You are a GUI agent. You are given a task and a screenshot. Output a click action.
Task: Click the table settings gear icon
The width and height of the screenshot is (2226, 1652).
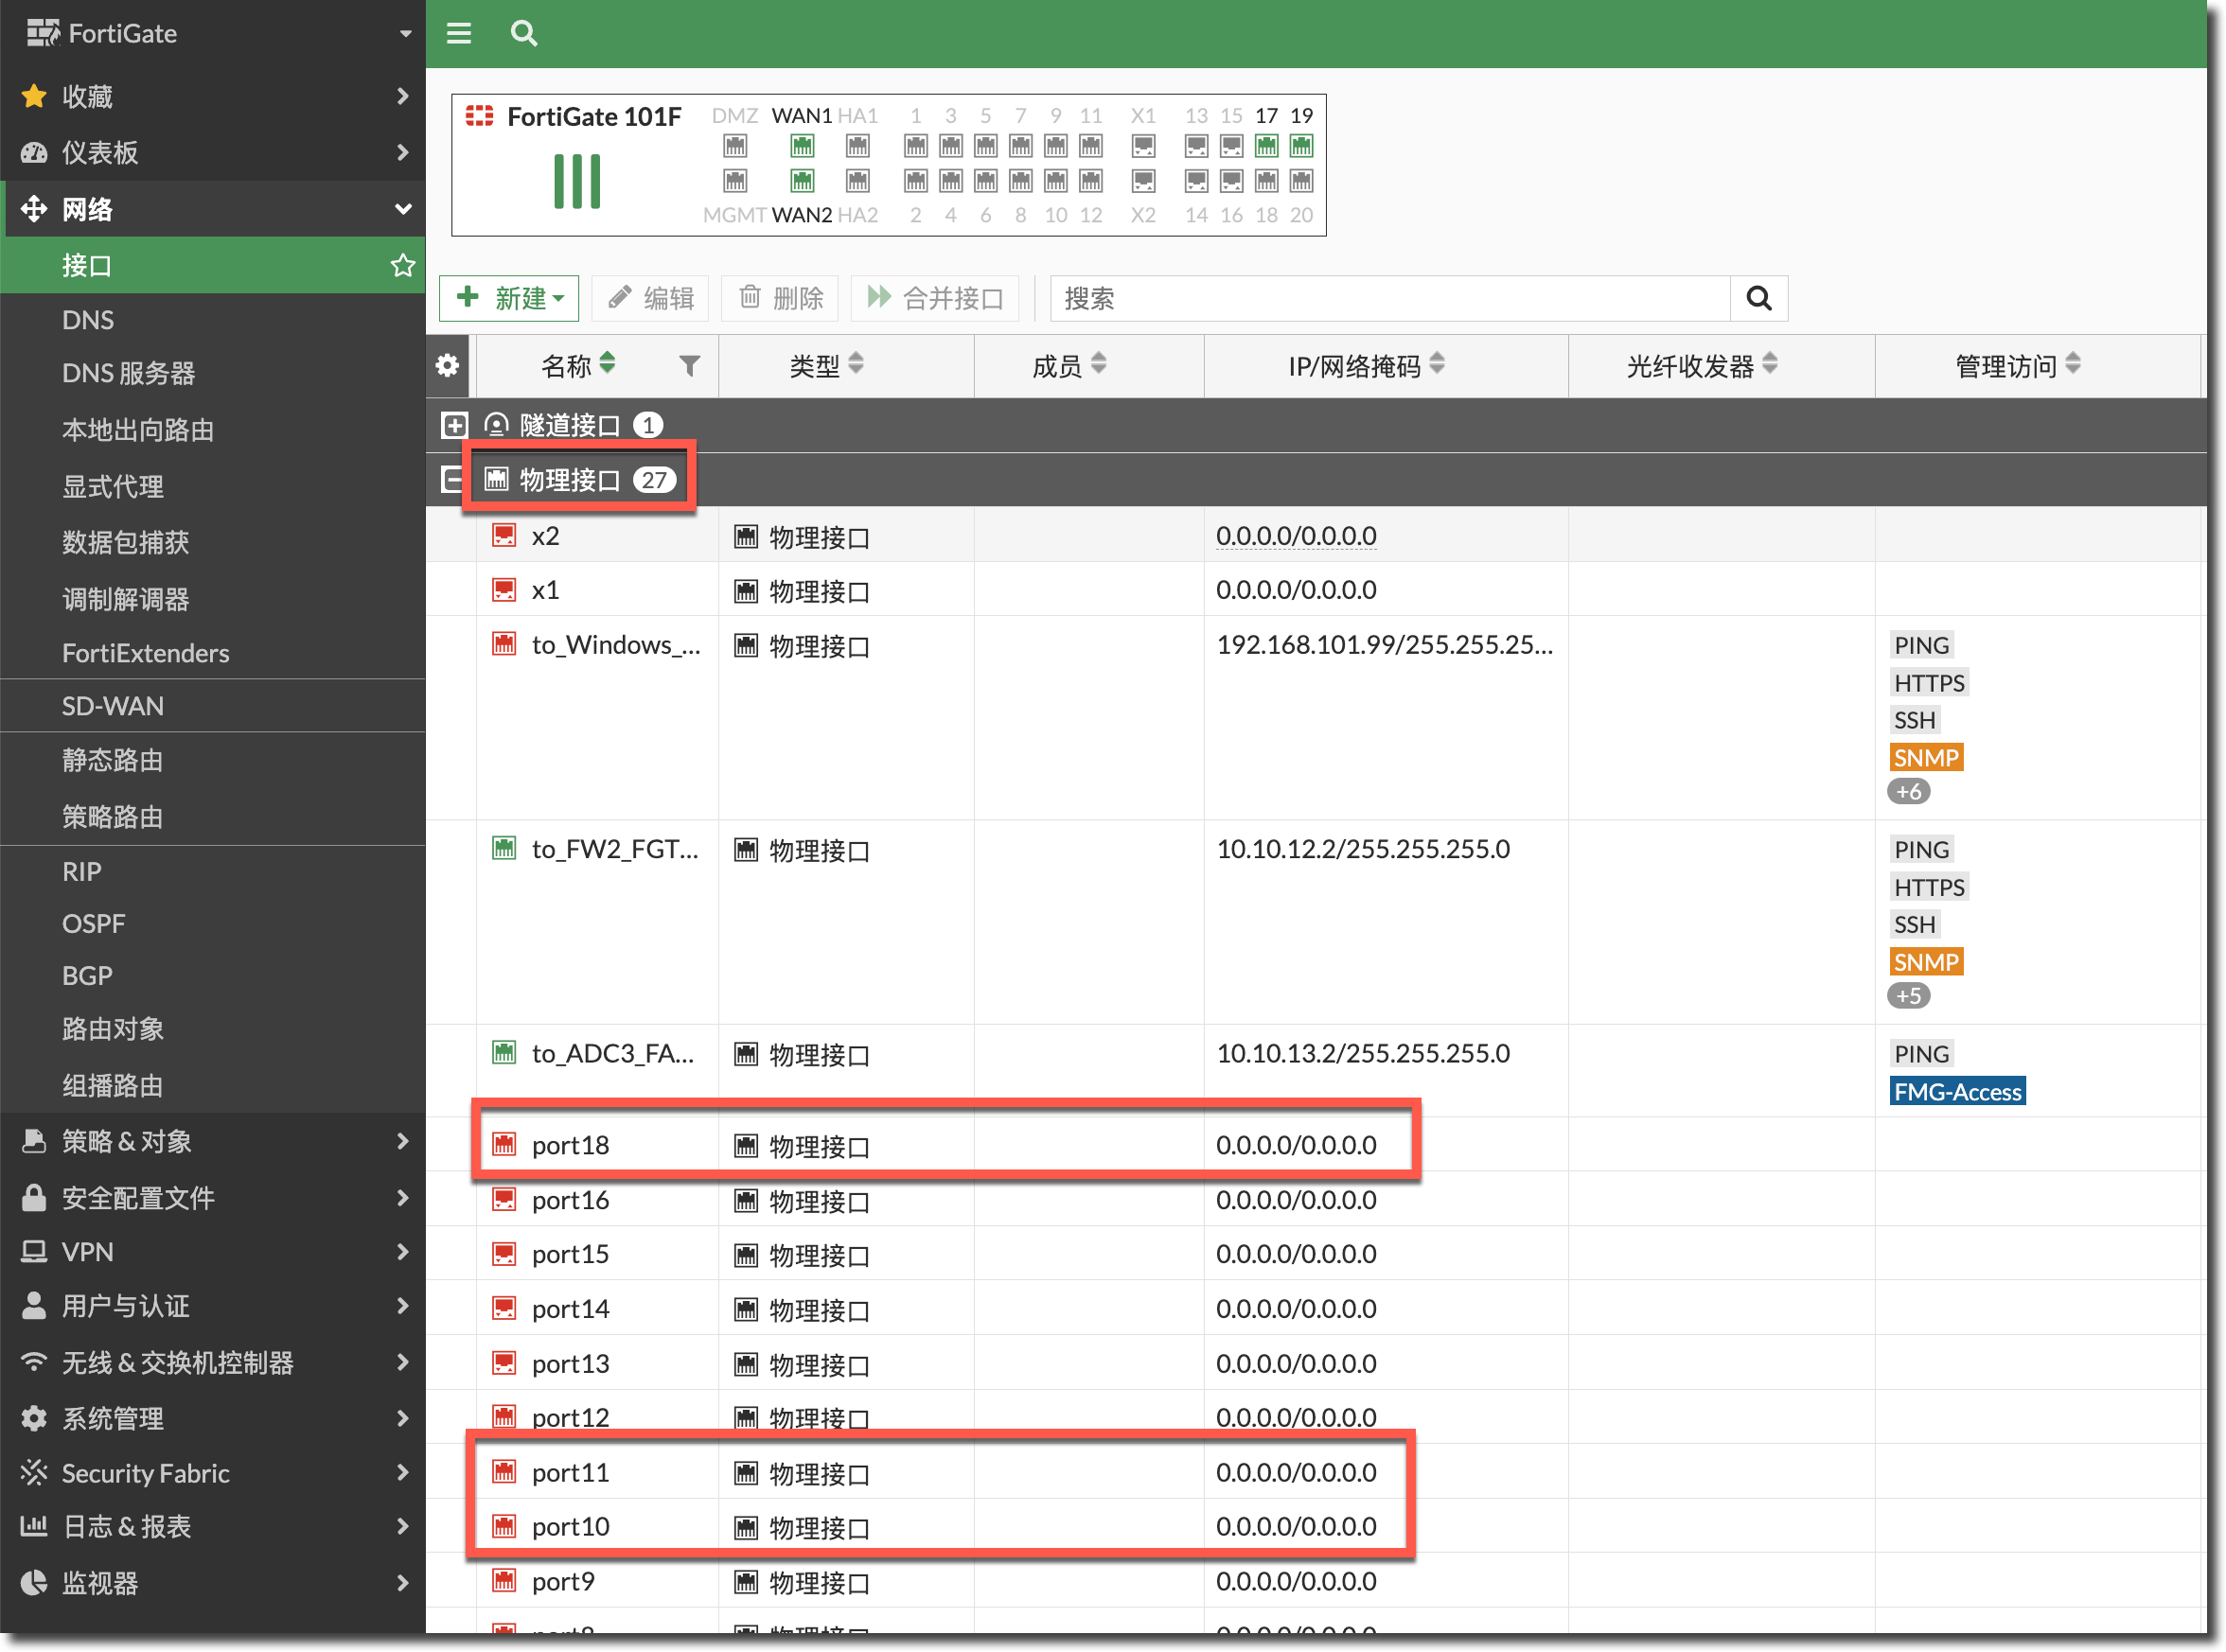coord(448,365)
